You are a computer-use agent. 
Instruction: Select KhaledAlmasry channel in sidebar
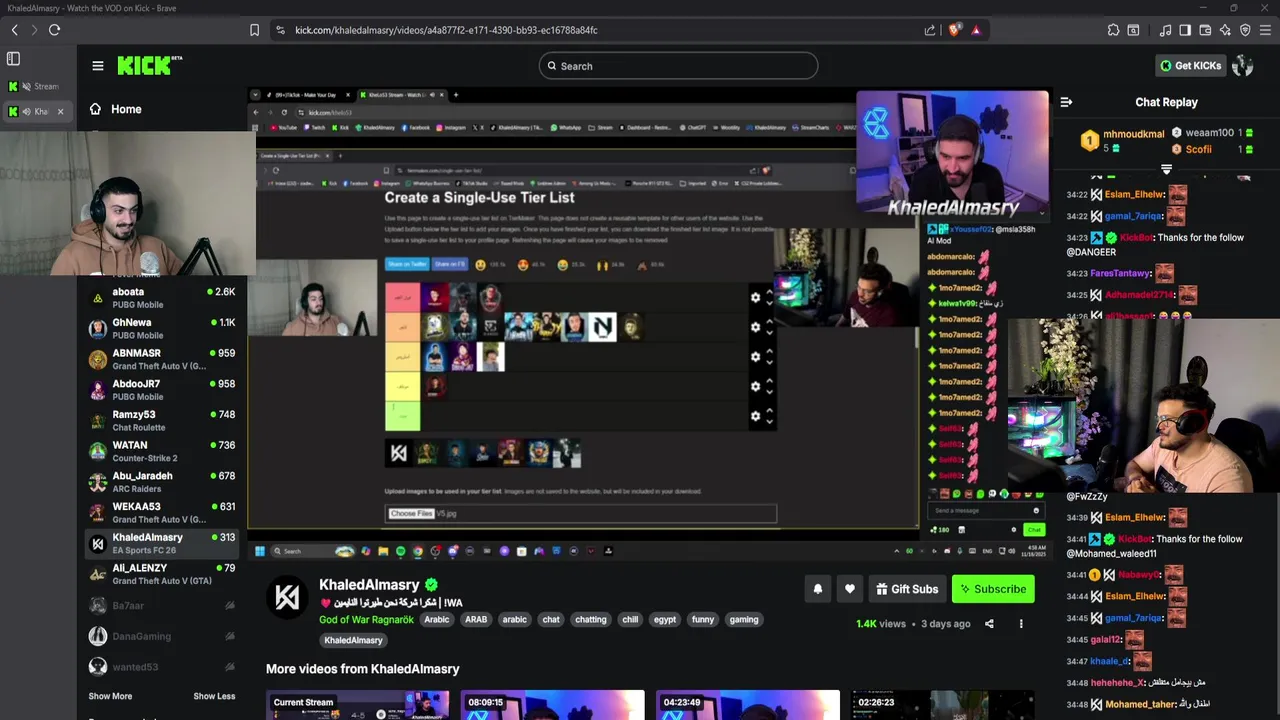(x=161, y=543)
